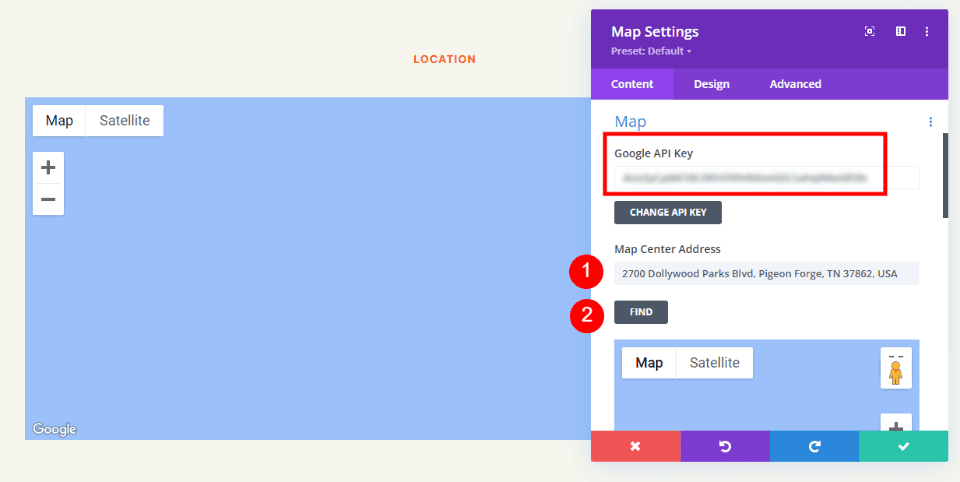The width and height of the screenshot is (960, 482).
Task: Click the Change API Key button
Action: (667, 213)
